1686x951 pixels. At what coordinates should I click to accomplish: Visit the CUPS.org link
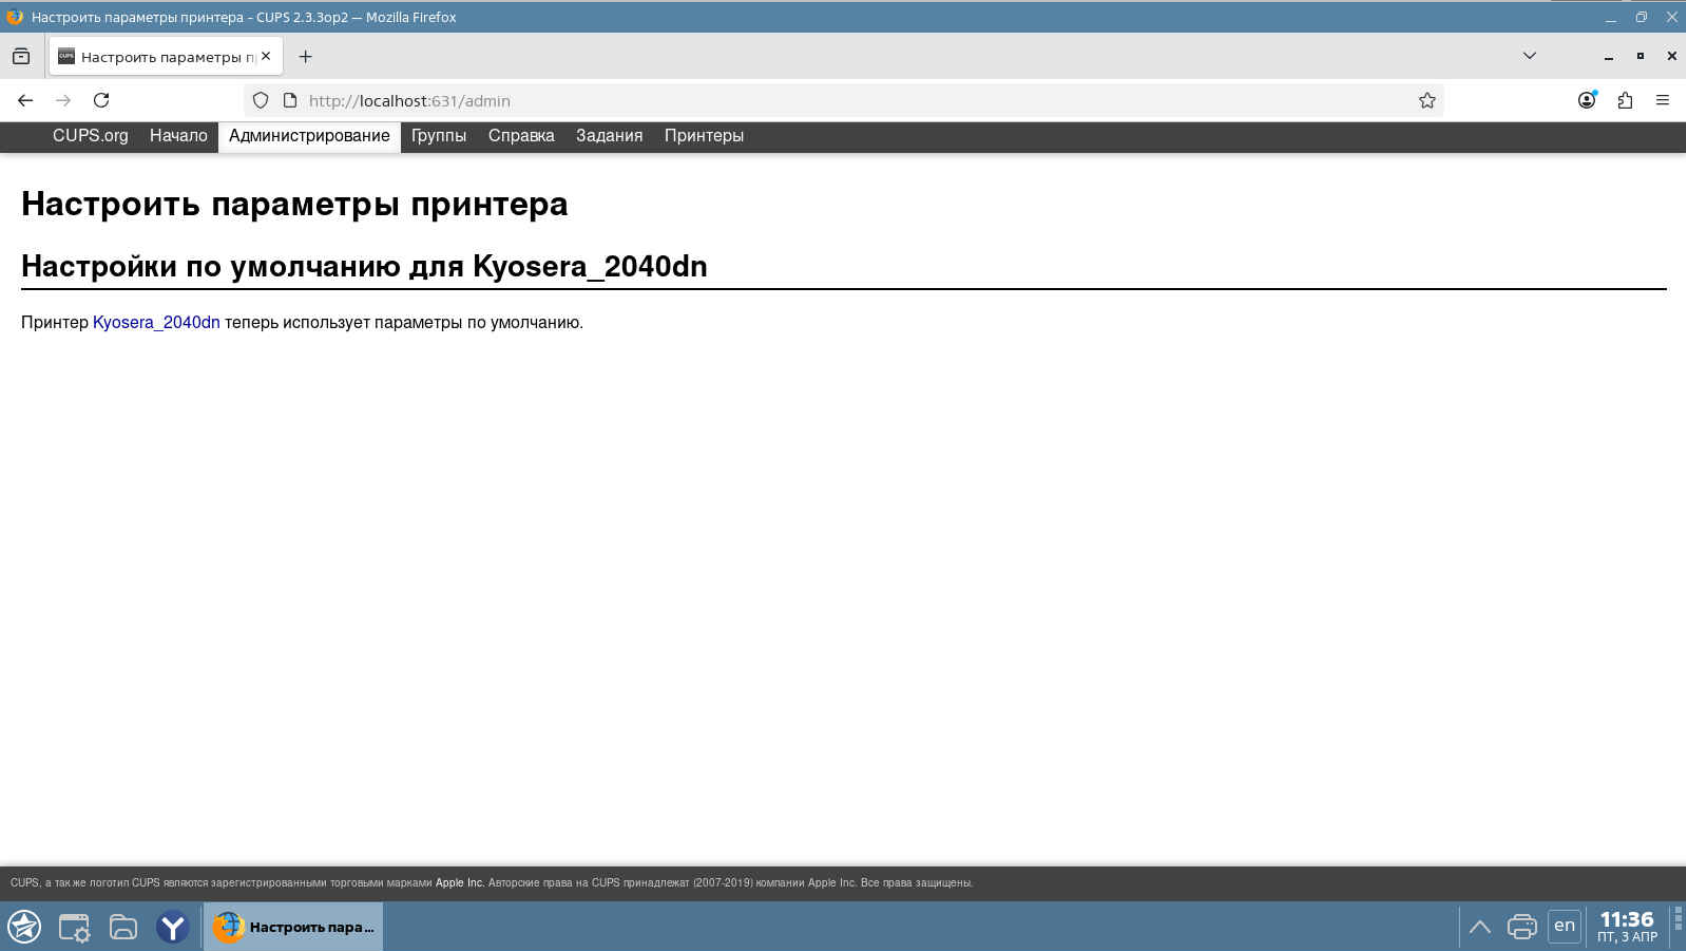[90, 136]
